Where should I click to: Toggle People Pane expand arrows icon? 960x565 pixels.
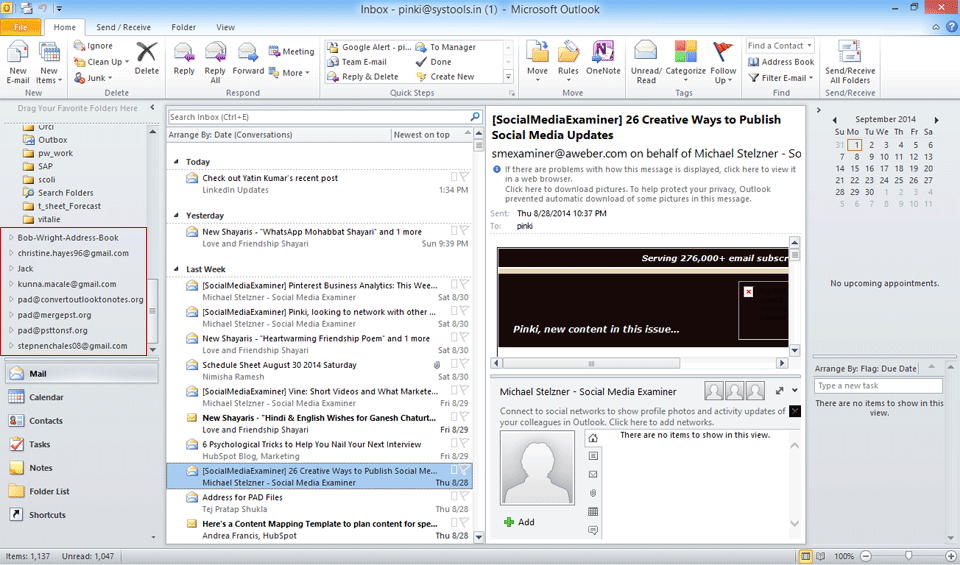779,391
